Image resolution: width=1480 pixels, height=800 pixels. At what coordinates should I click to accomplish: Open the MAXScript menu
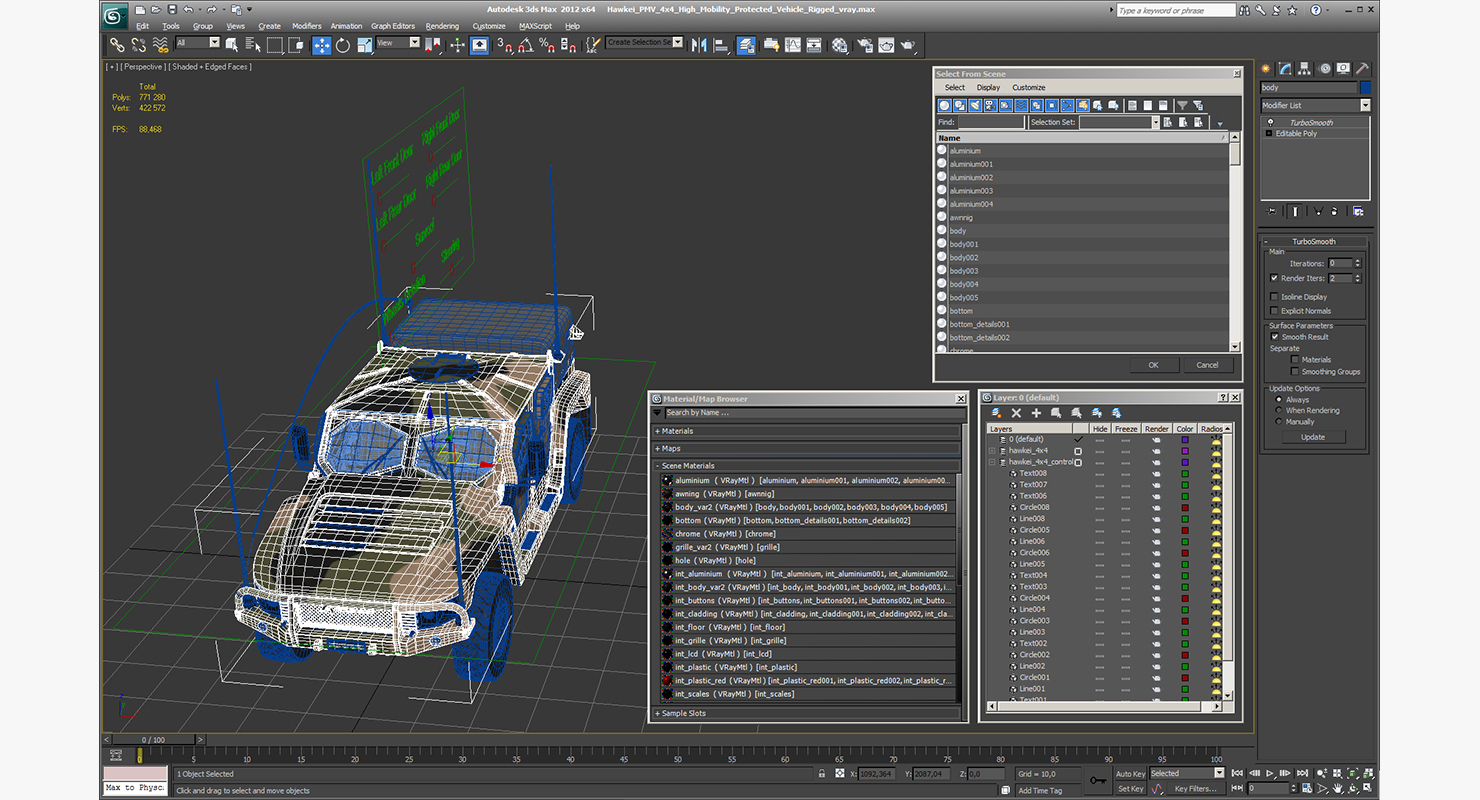point(535,26)
